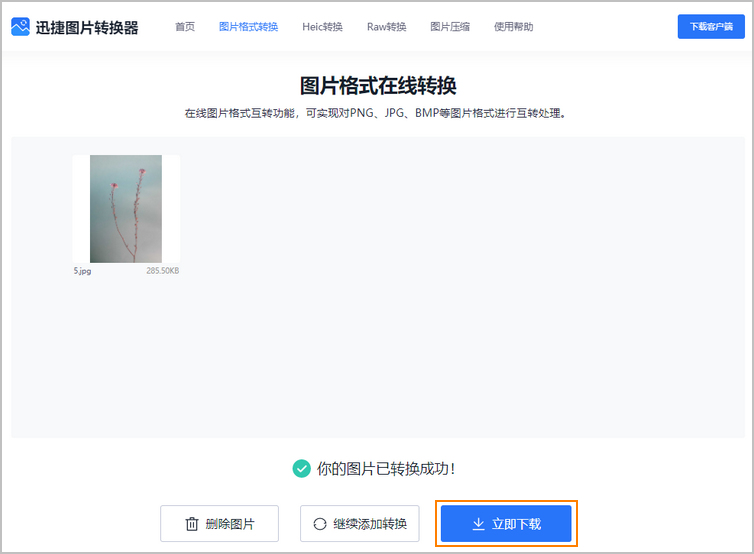
Task: Open the Raw转换 menu item
Action: point(386,27)
